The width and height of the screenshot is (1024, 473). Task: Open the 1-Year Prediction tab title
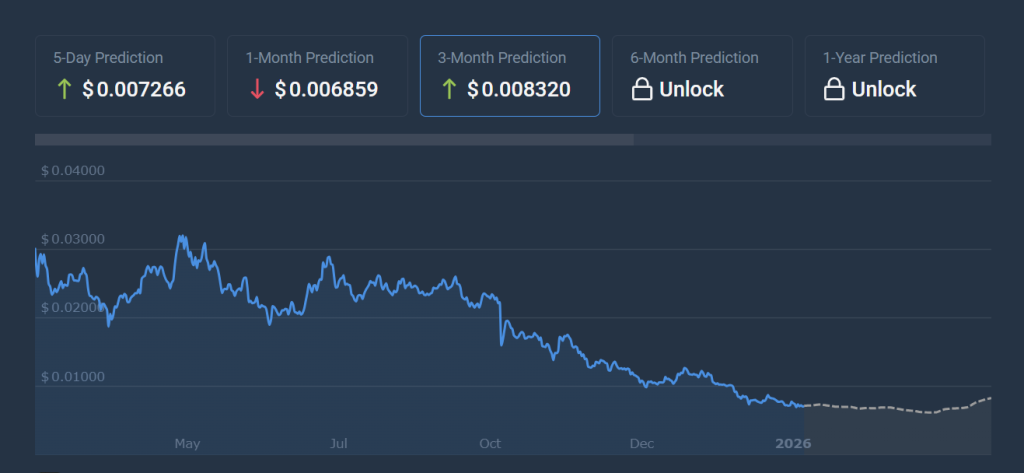pos(879,58)
